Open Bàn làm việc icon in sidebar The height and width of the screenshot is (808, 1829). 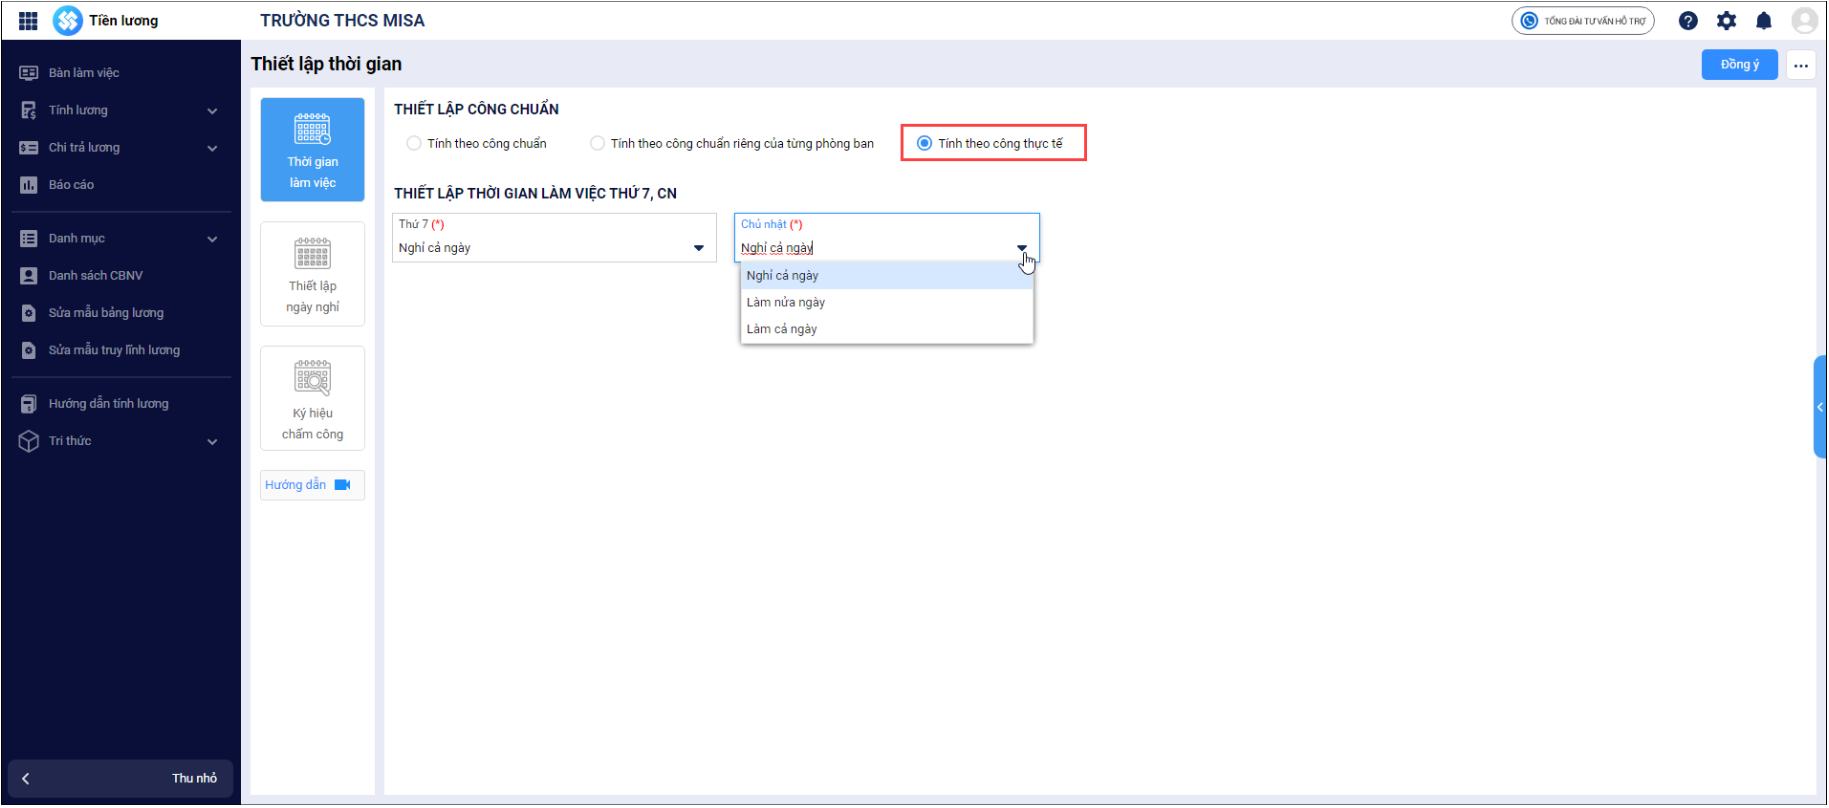coord(29,73)
